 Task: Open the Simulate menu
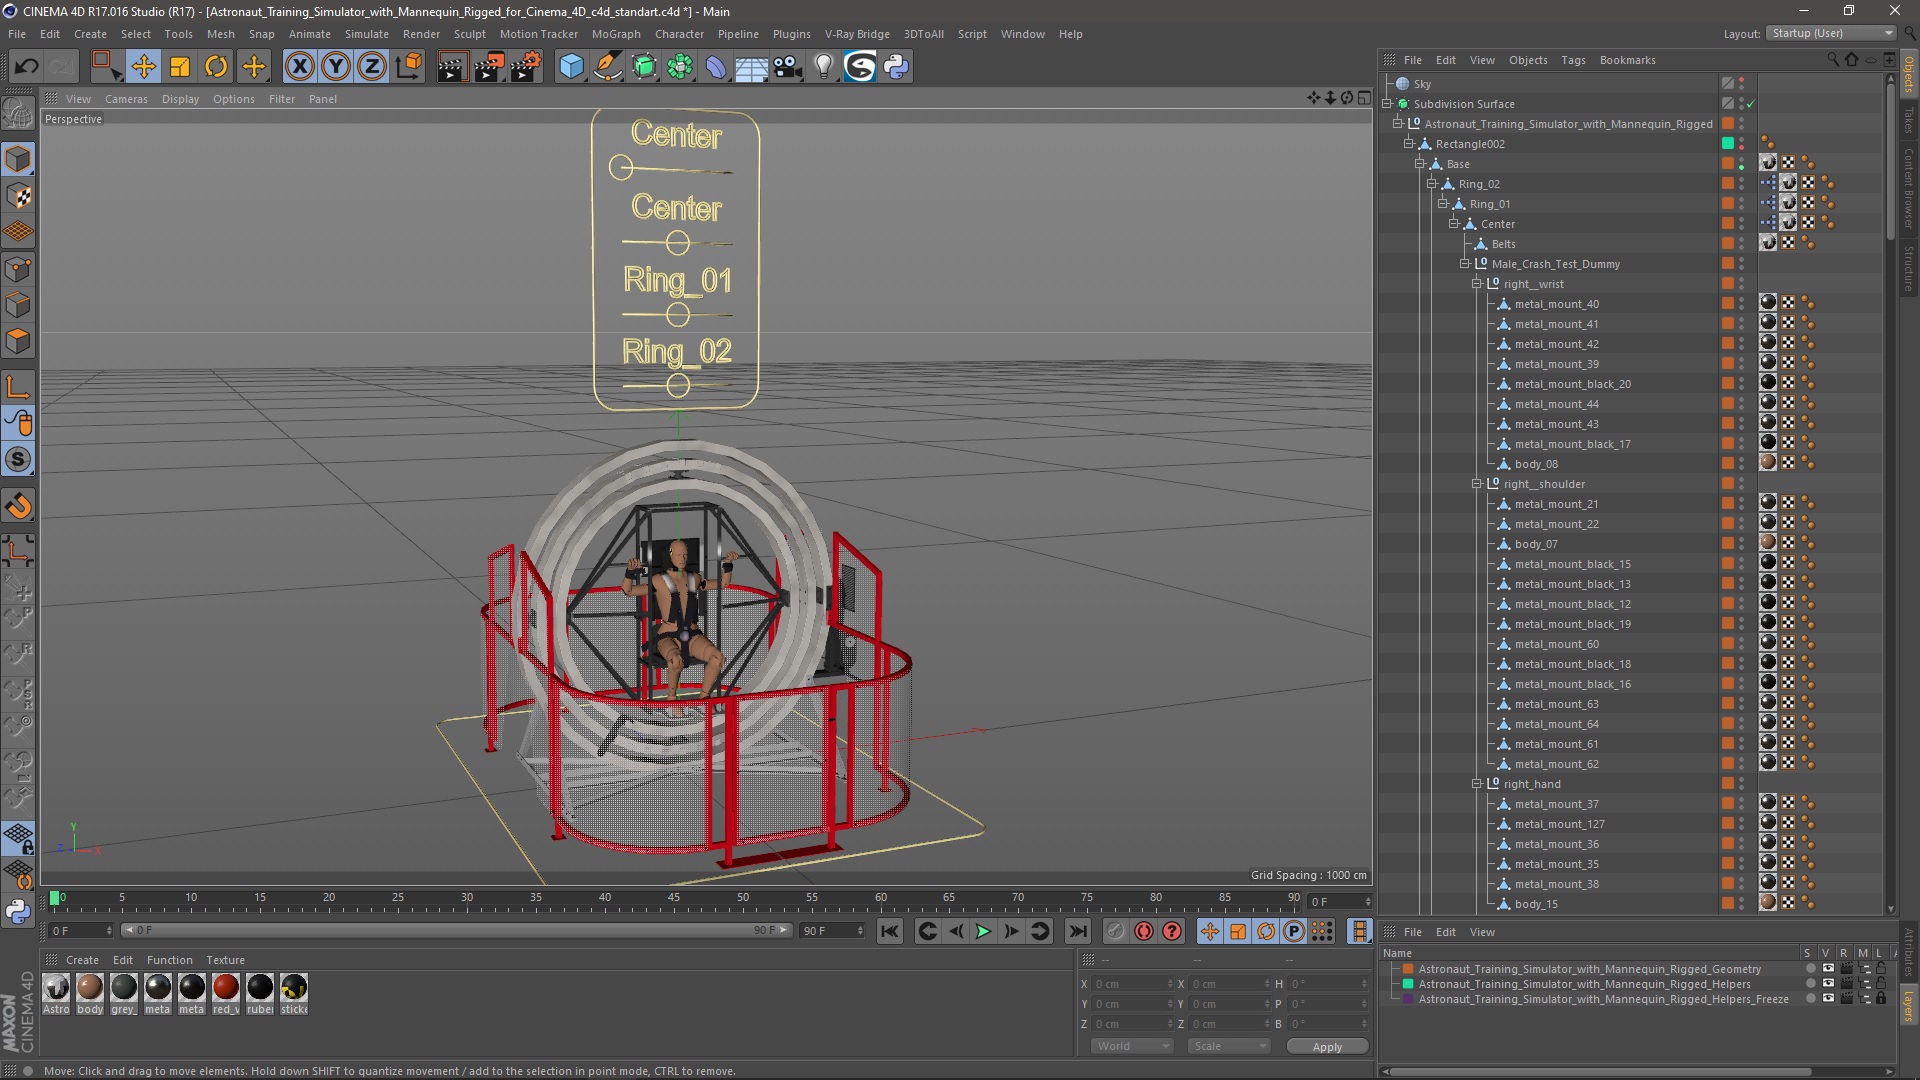click(x=366, y=34)
